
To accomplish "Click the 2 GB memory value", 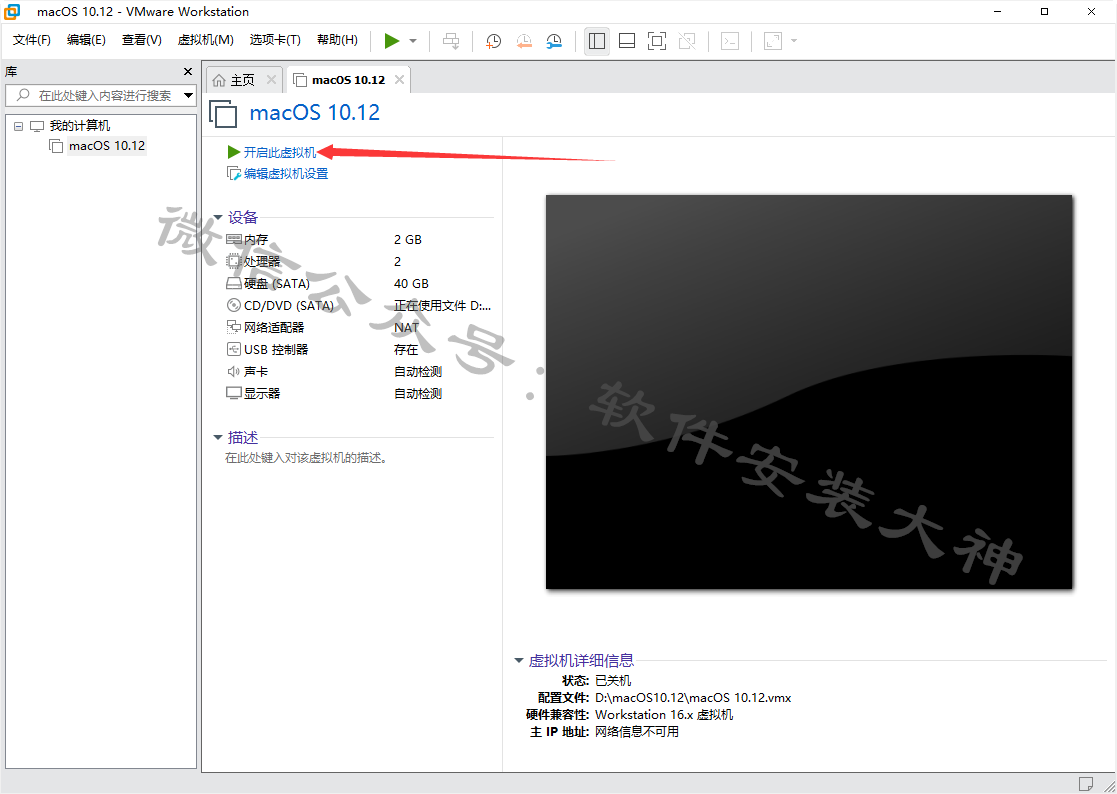I will click(407, 240).
